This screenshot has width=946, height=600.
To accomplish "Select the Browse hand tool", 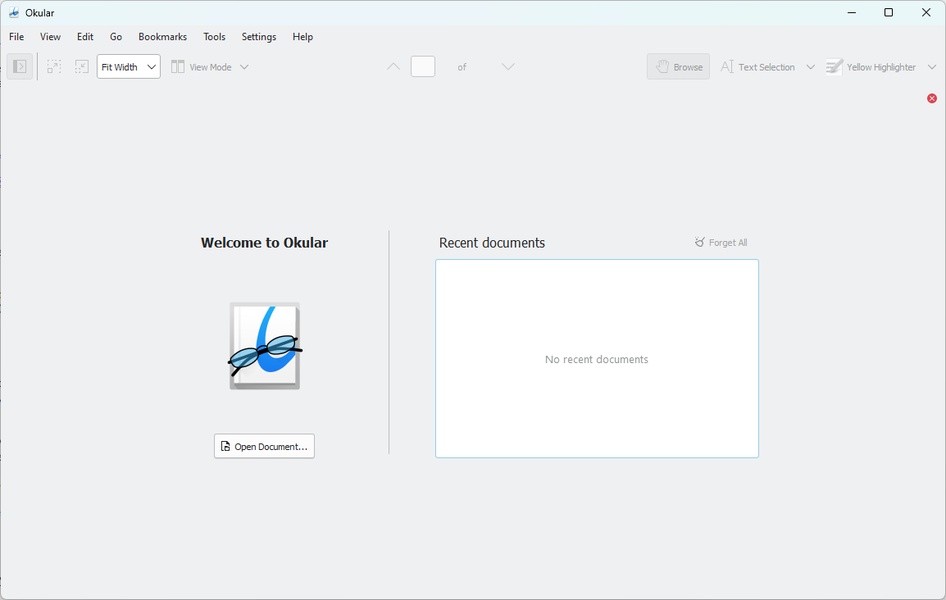I will coord(679,67).
